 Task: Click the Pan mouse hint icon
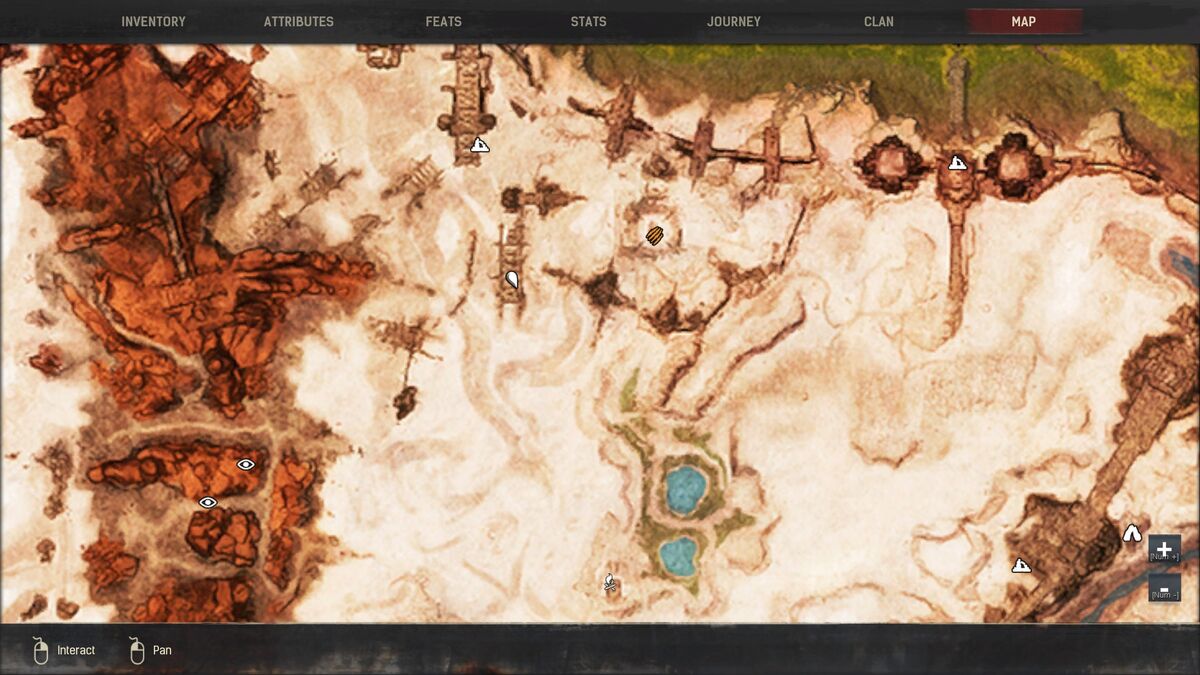(137, 651)
